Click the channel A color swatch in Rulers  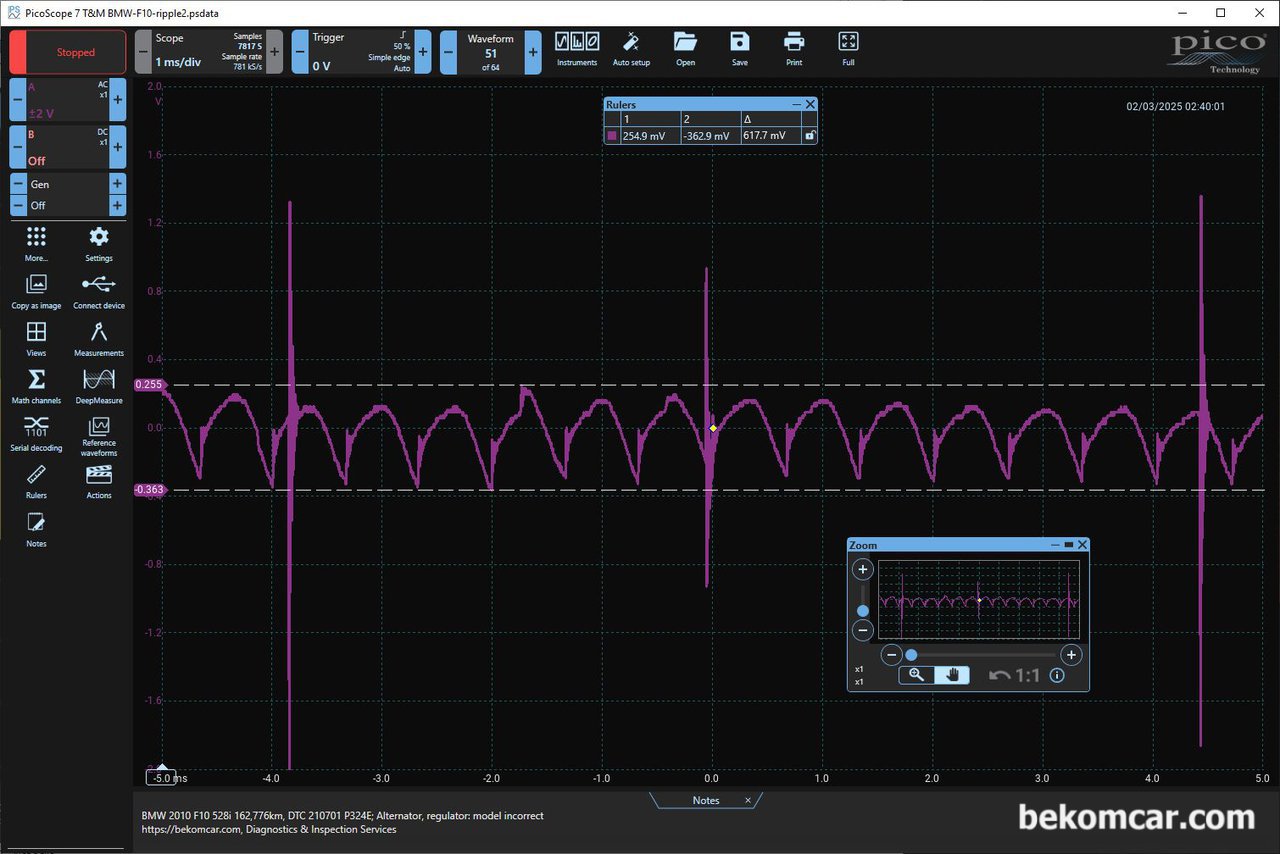[x=612, y=136]
